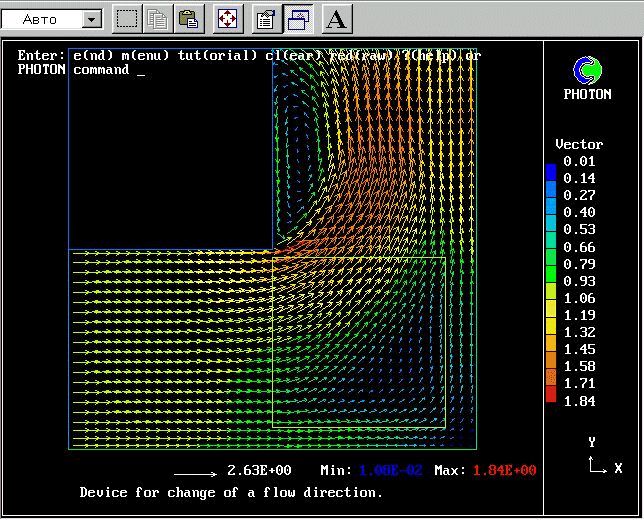Click the legend value '1.06'
Screen dimensions: 644x520
click(579, 298)
